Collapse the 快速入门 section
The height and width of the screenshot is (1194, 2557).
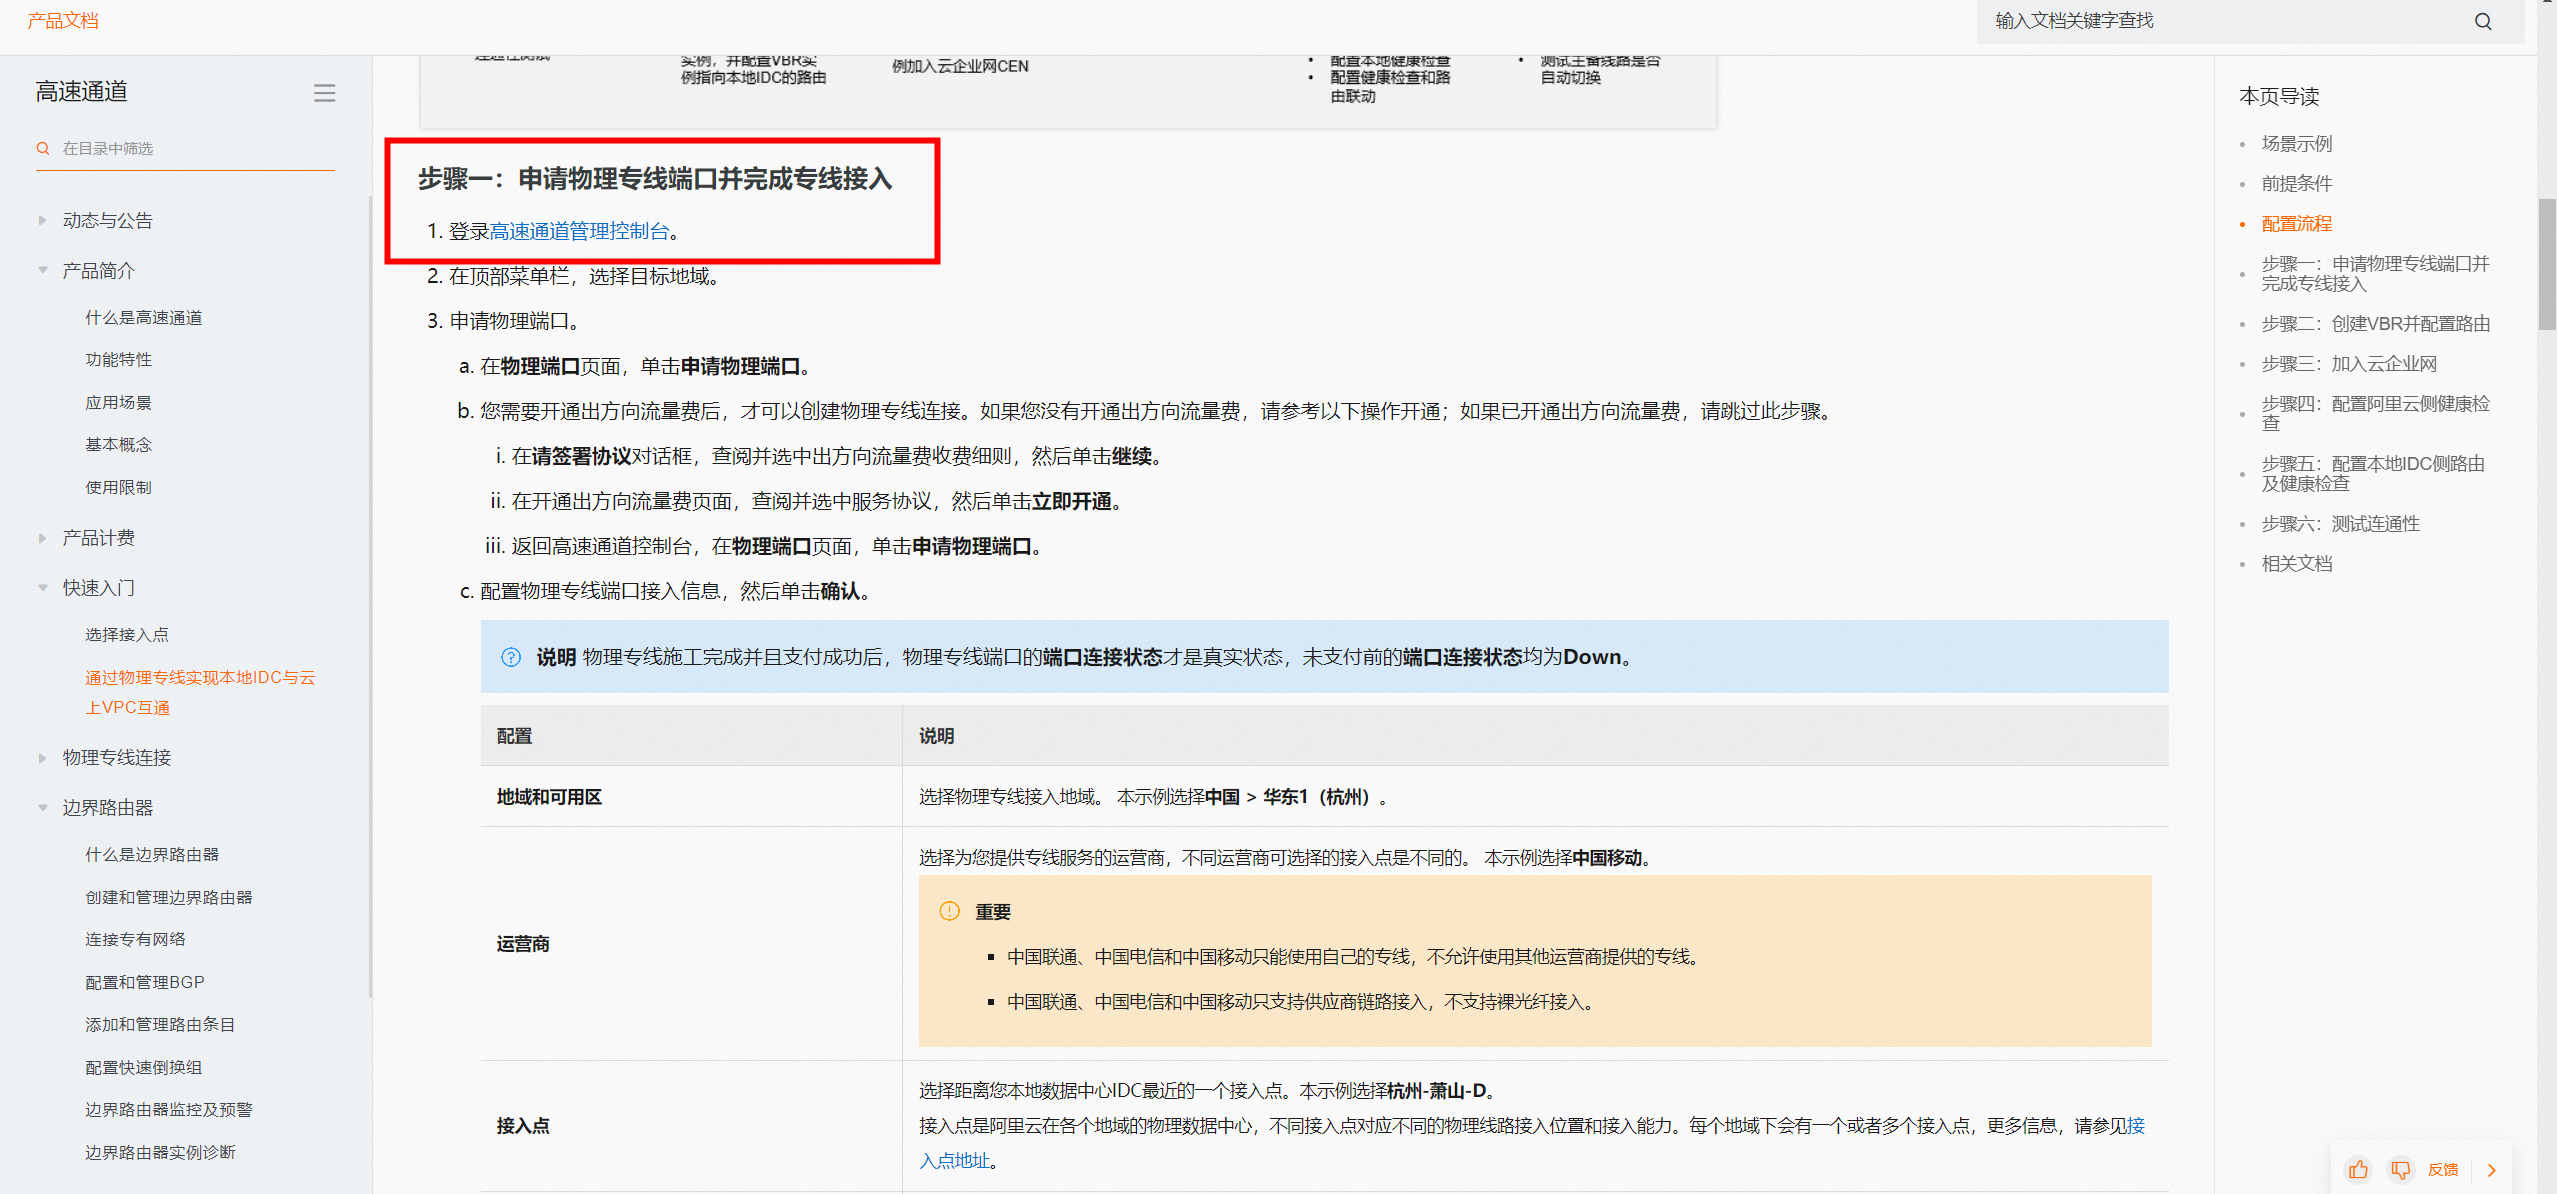(42, 588)
